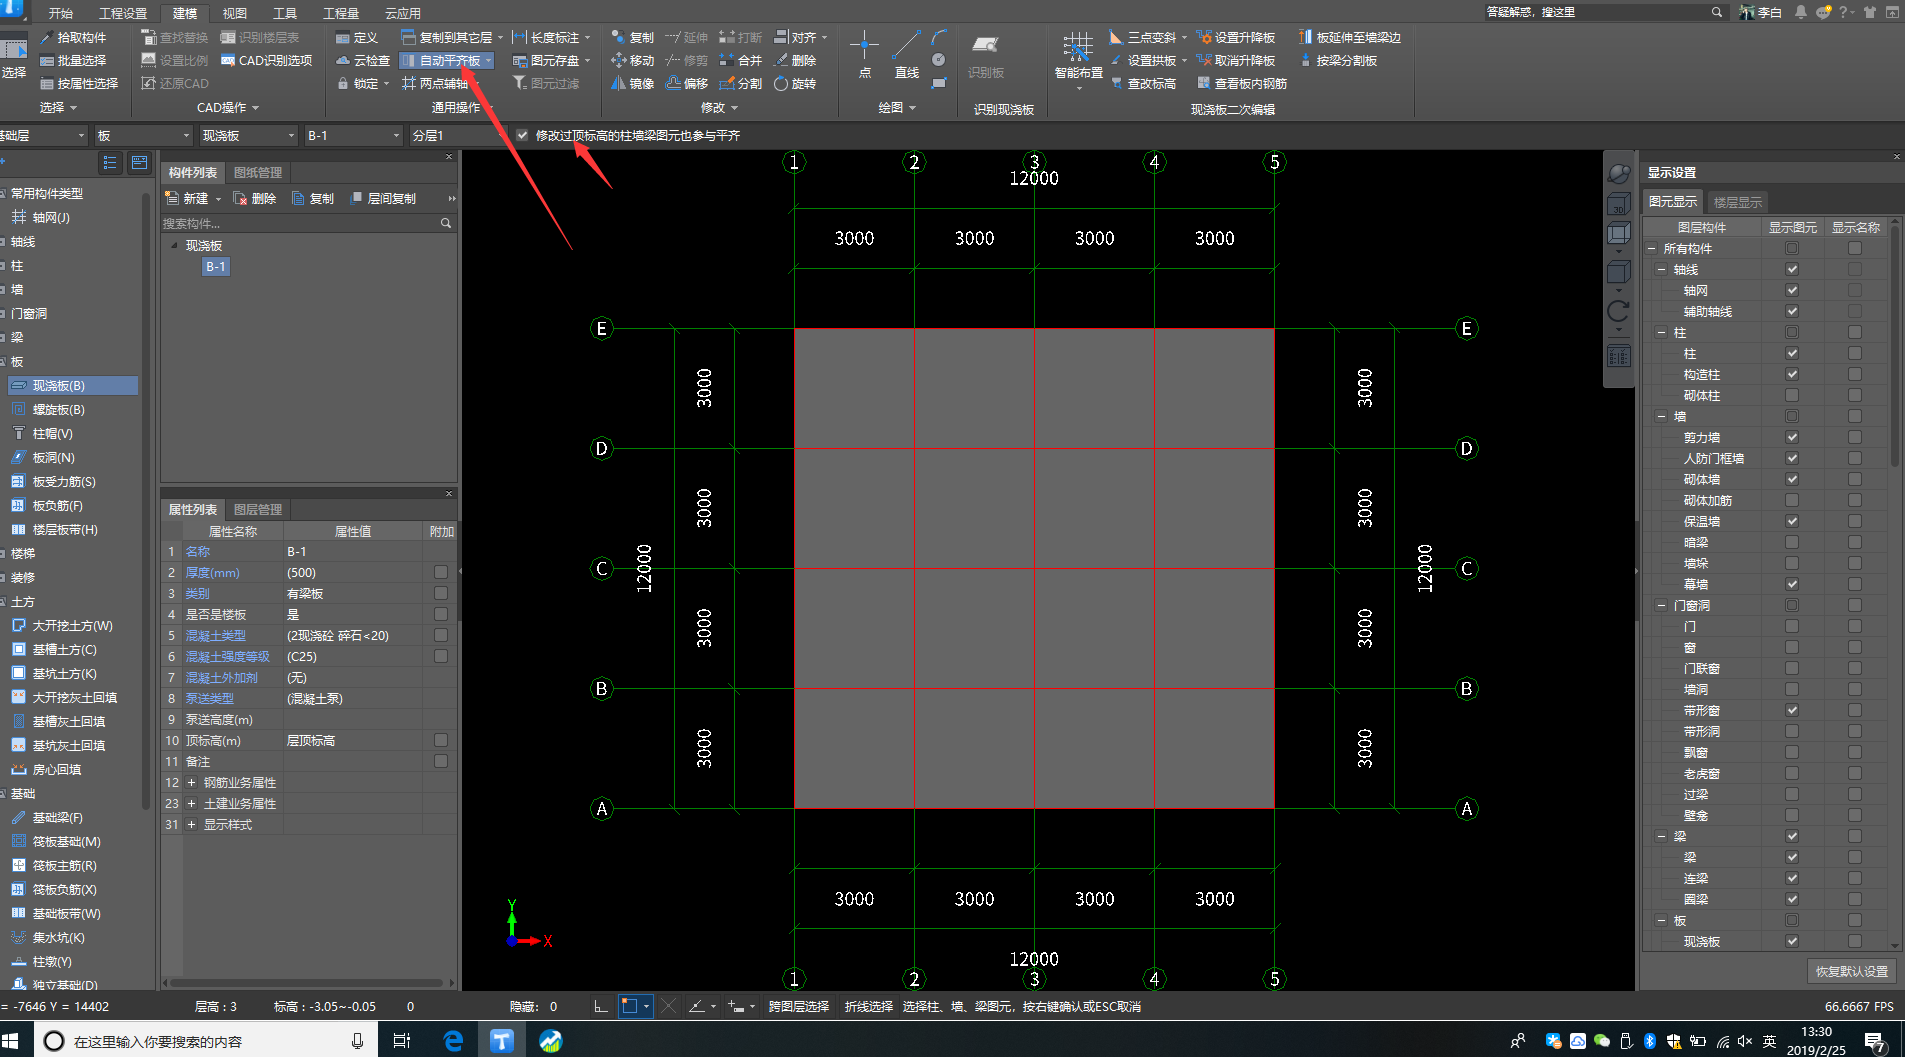Open the 现浇板 component type dropdown
1905x1057 pixels.
click(247, 135)
